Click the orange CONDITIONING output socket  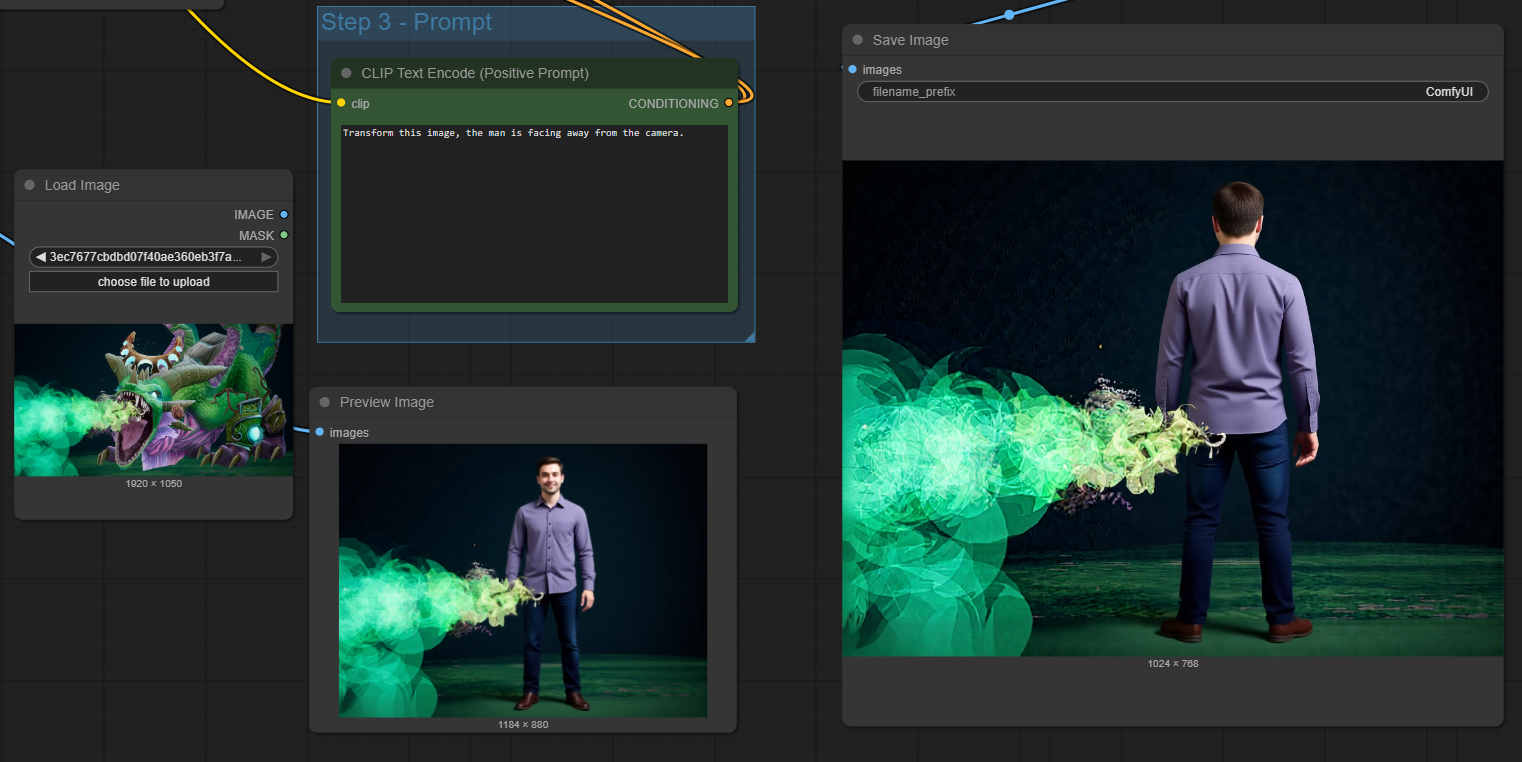[728, 103]
